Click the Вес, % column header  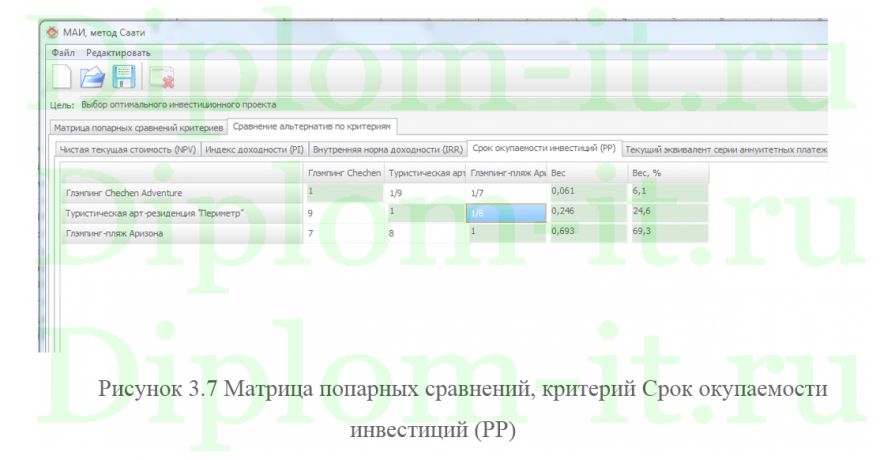point(668,173)
